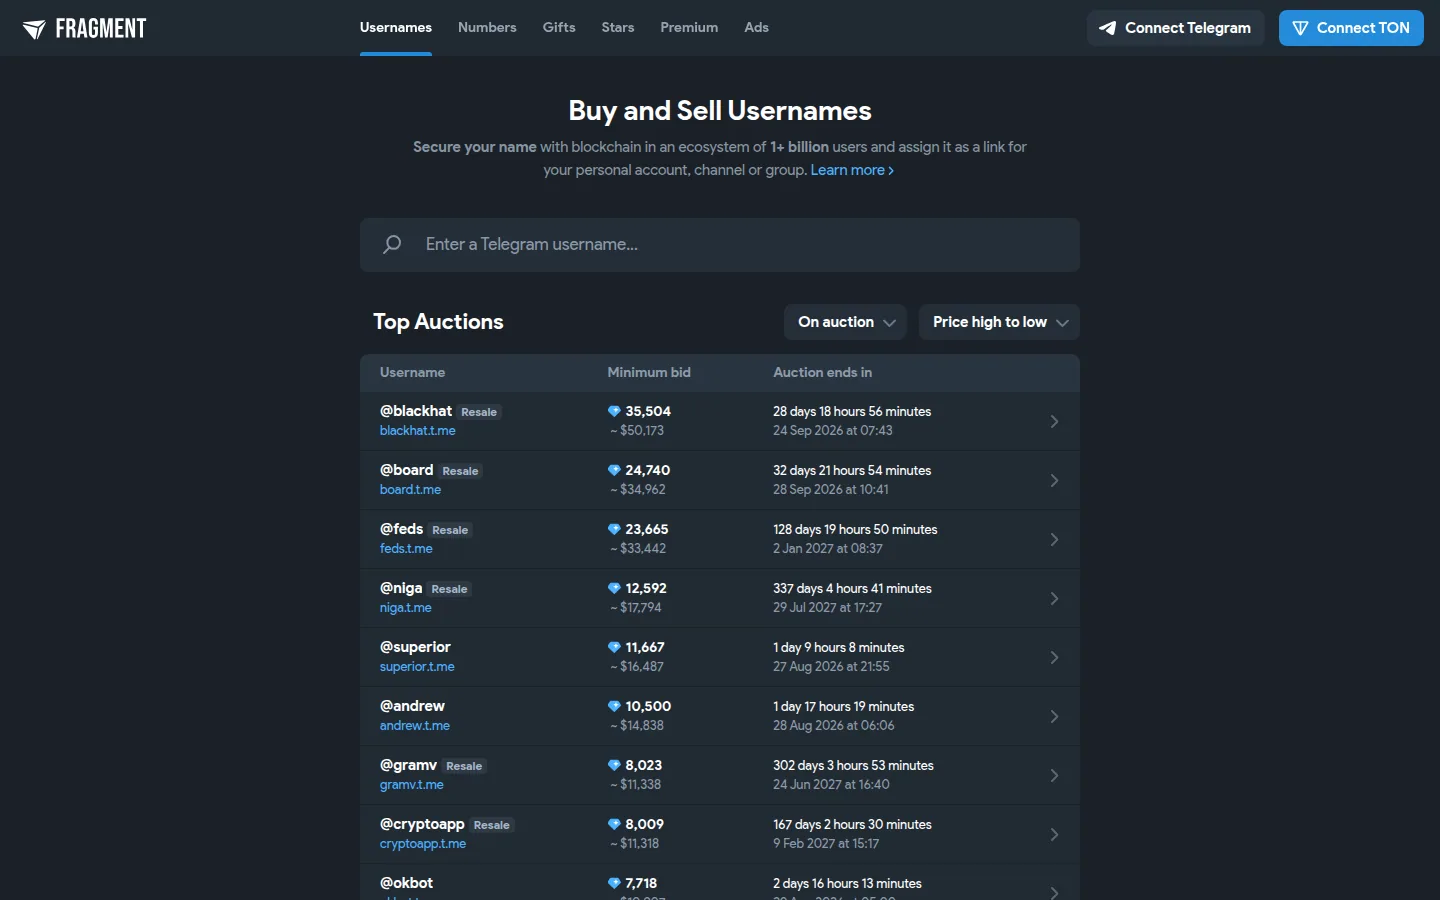Open the @andrew row arrow
This screenshot has width=1440, height=900.
(1054, 716)
